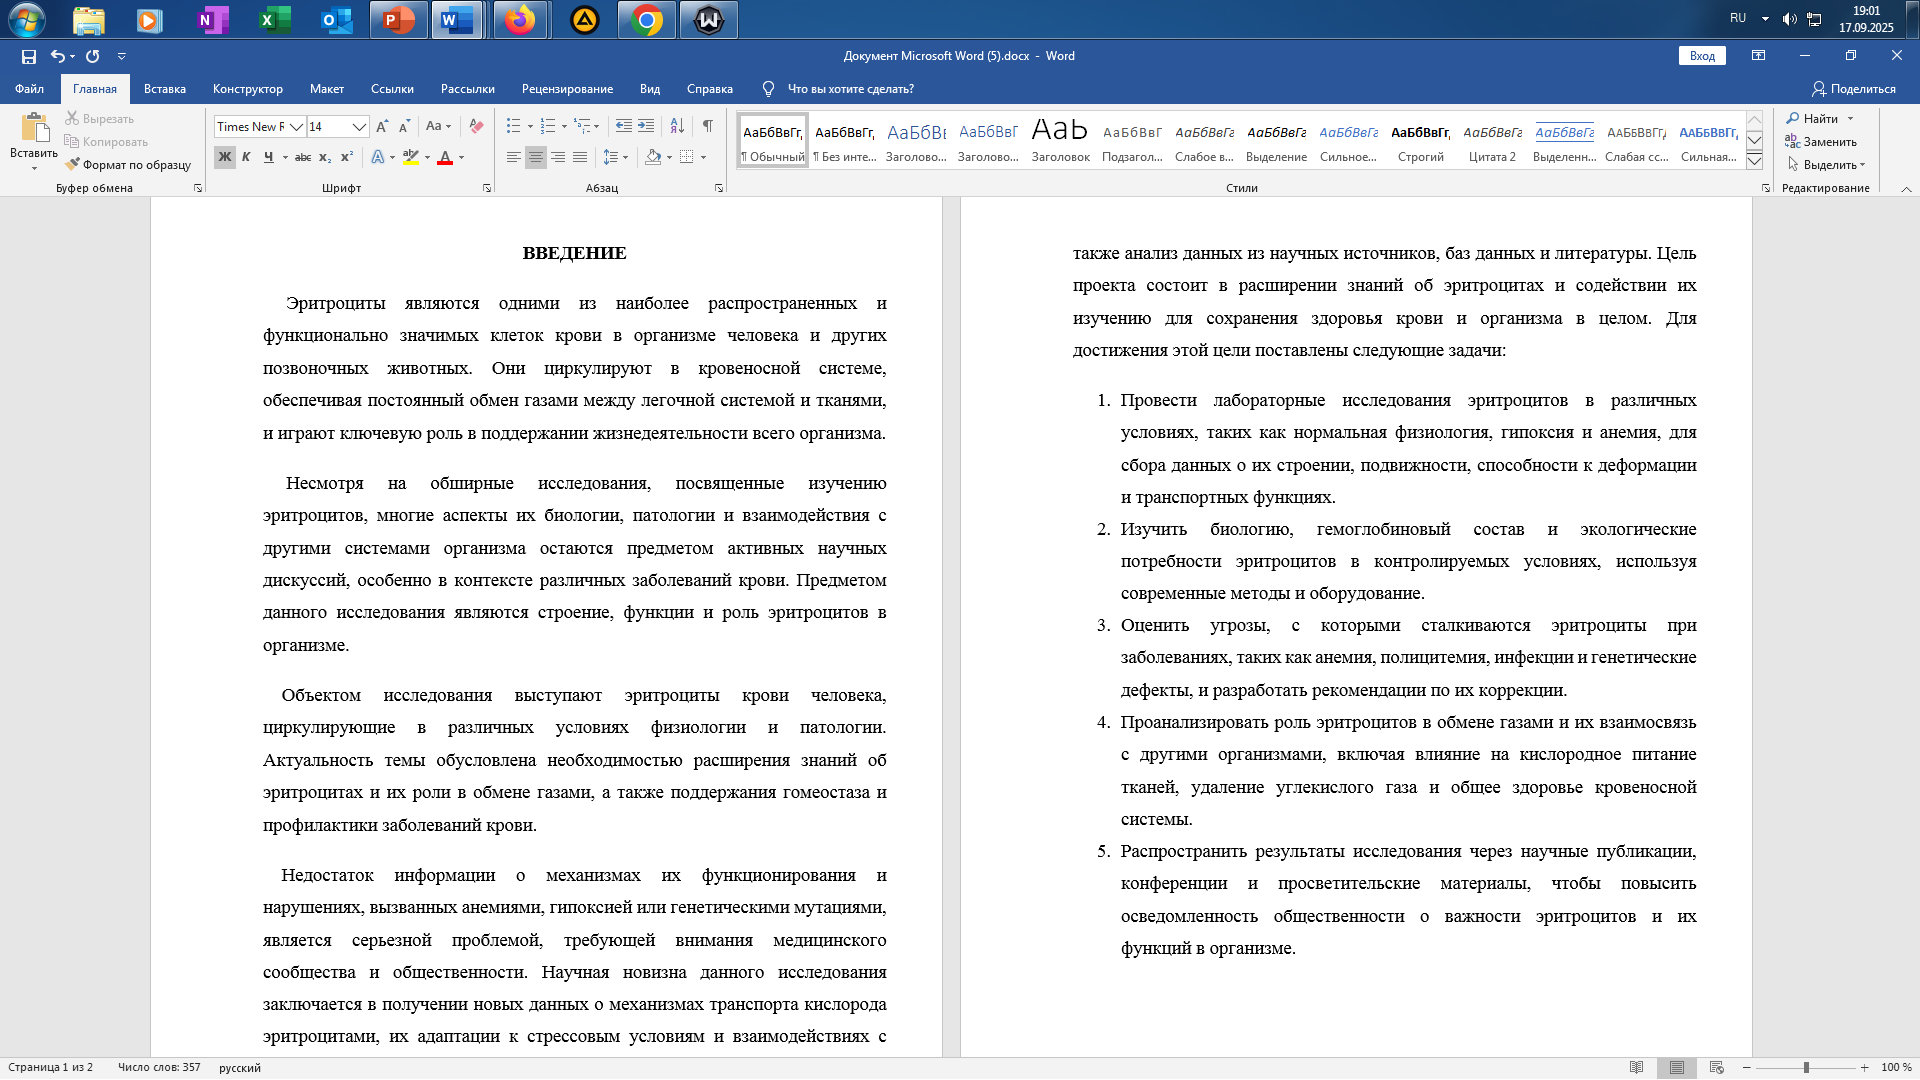
Task: Open the font size 14 dropdown
Action: [x=359, y=127]
